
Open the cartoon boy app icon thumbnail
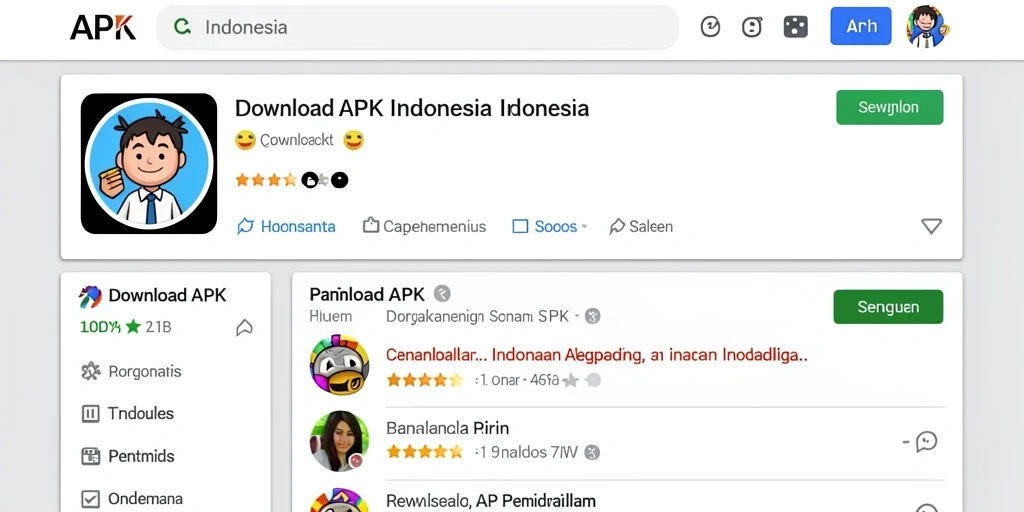pos(149,163)
